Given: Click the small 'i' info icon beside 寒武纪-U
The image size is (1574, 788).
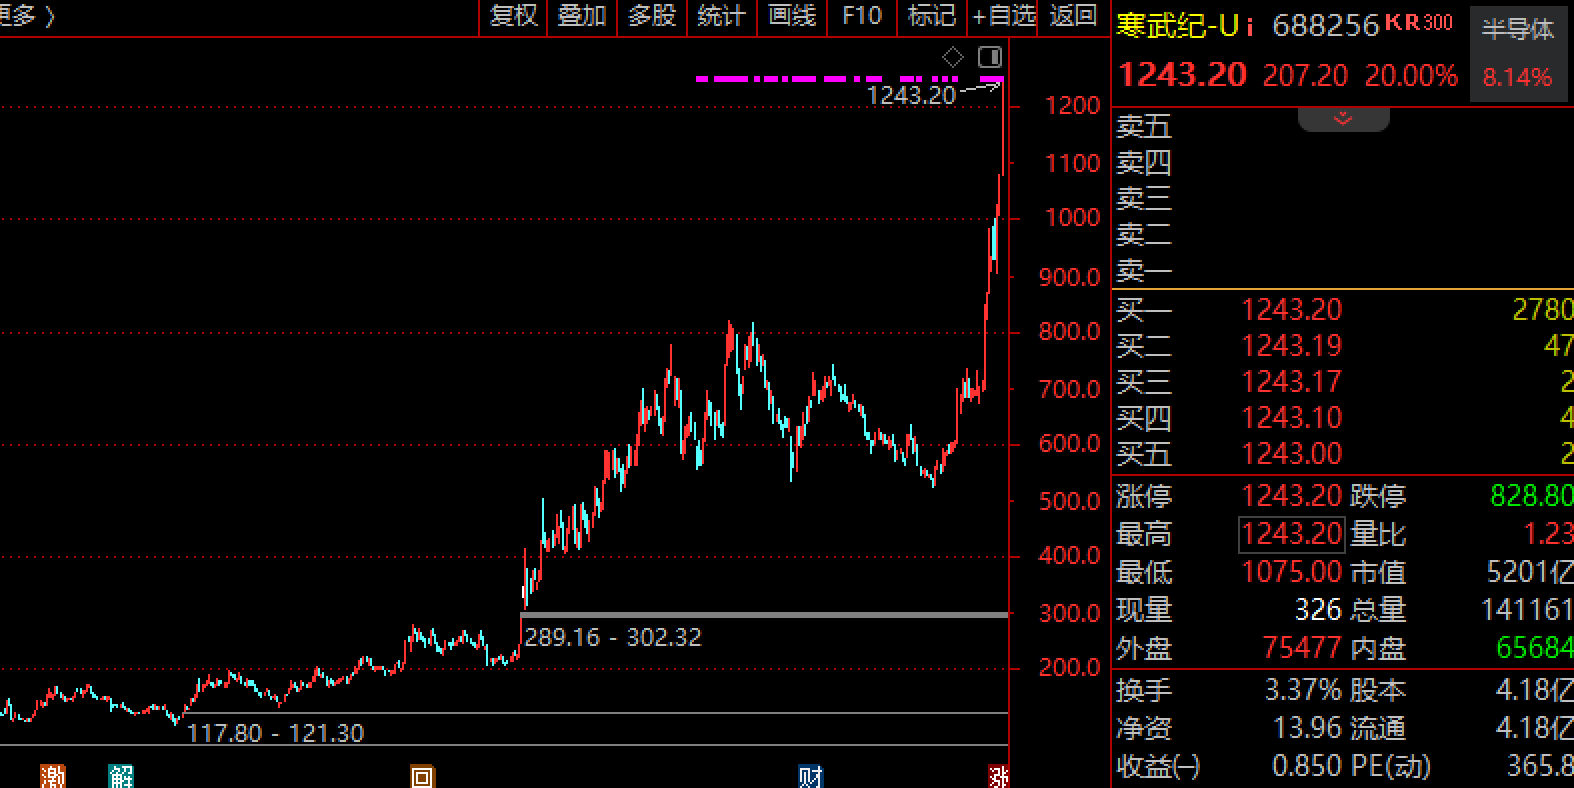Looking at the screenshot, I should click(1250, 26).
